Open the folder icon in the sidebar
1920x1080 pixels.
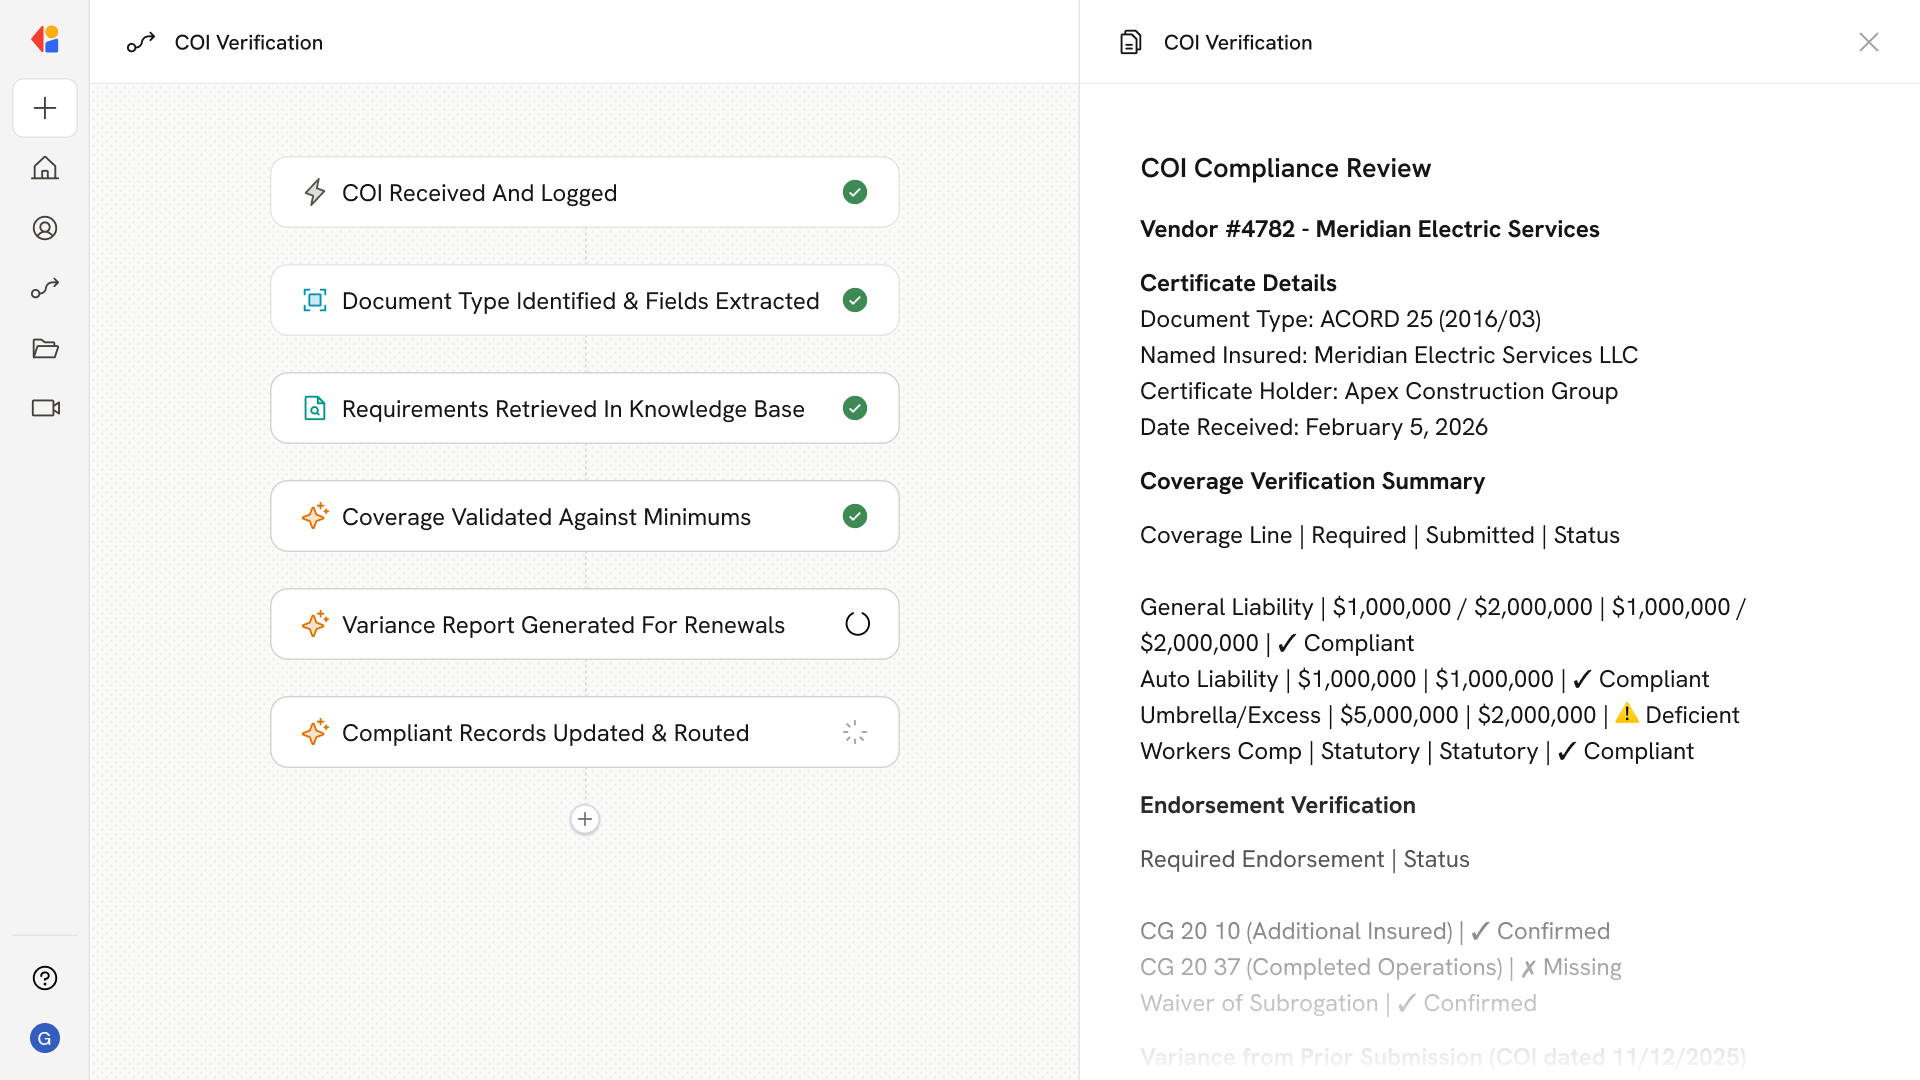tap(45, 348)
